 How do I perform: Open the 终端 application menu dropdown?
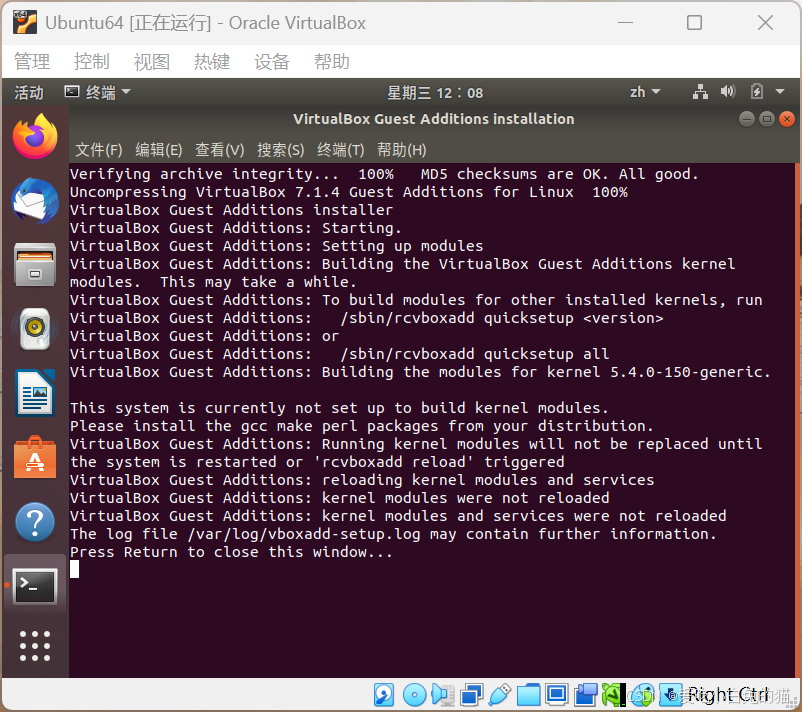(x=98, y=92)
